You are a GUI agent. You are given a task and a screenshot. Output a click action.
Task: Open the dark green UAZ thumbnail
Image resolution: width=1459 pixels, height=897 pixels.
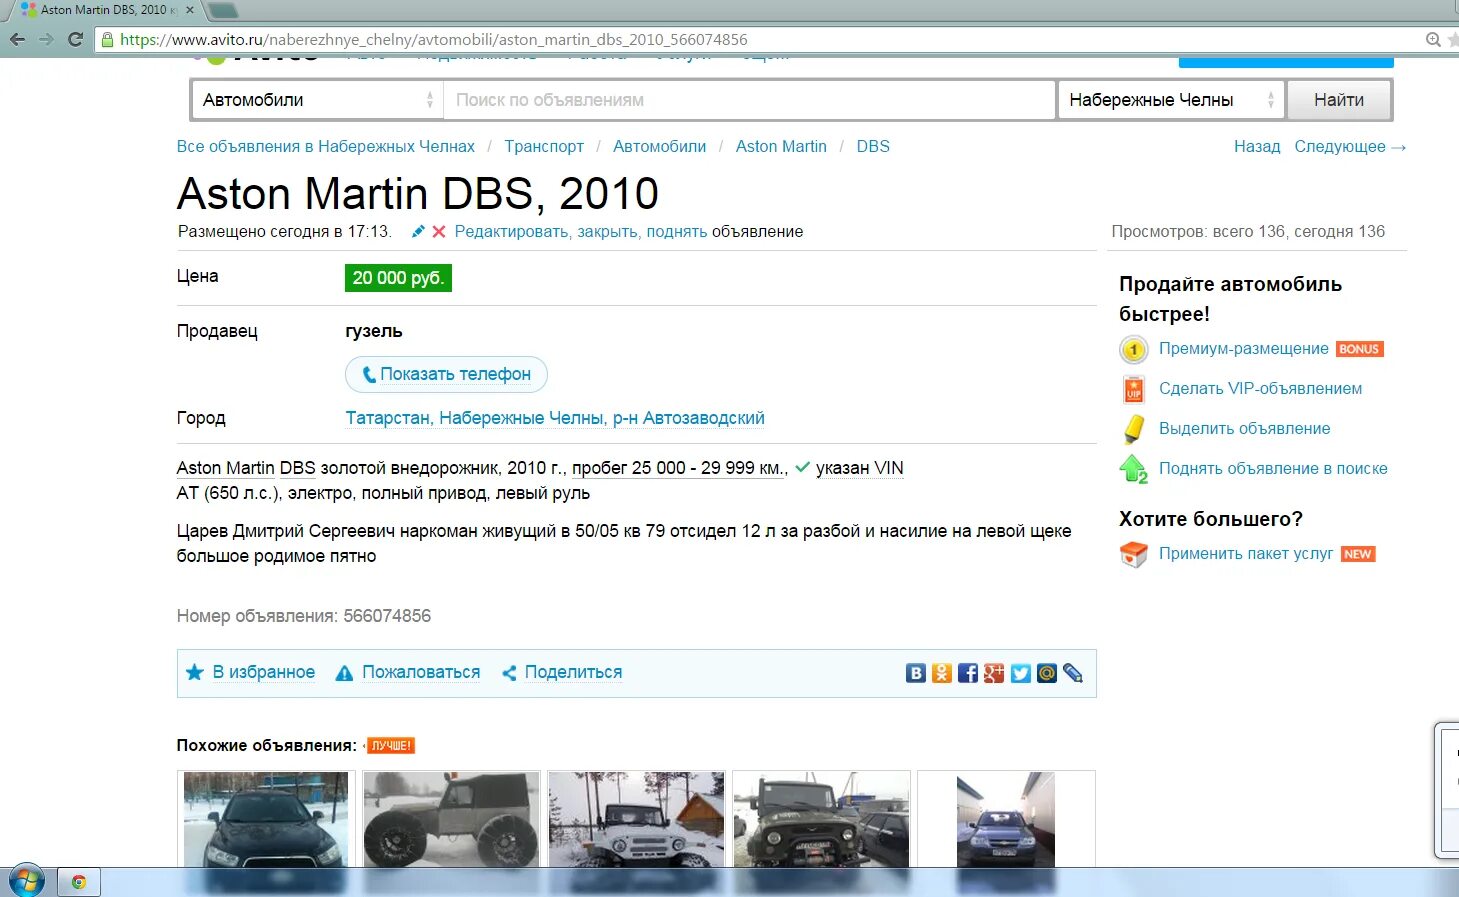click(821, 820)
